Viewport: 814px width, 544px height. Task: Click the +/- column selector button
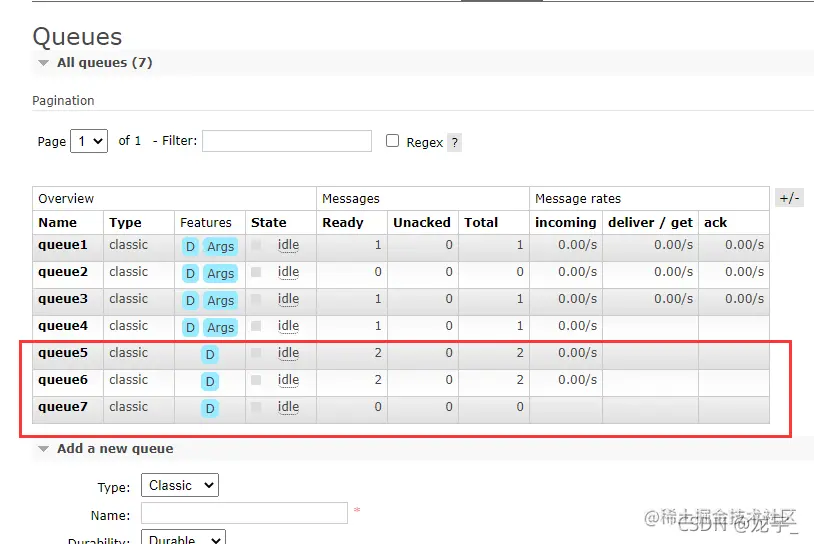point(789,198)
